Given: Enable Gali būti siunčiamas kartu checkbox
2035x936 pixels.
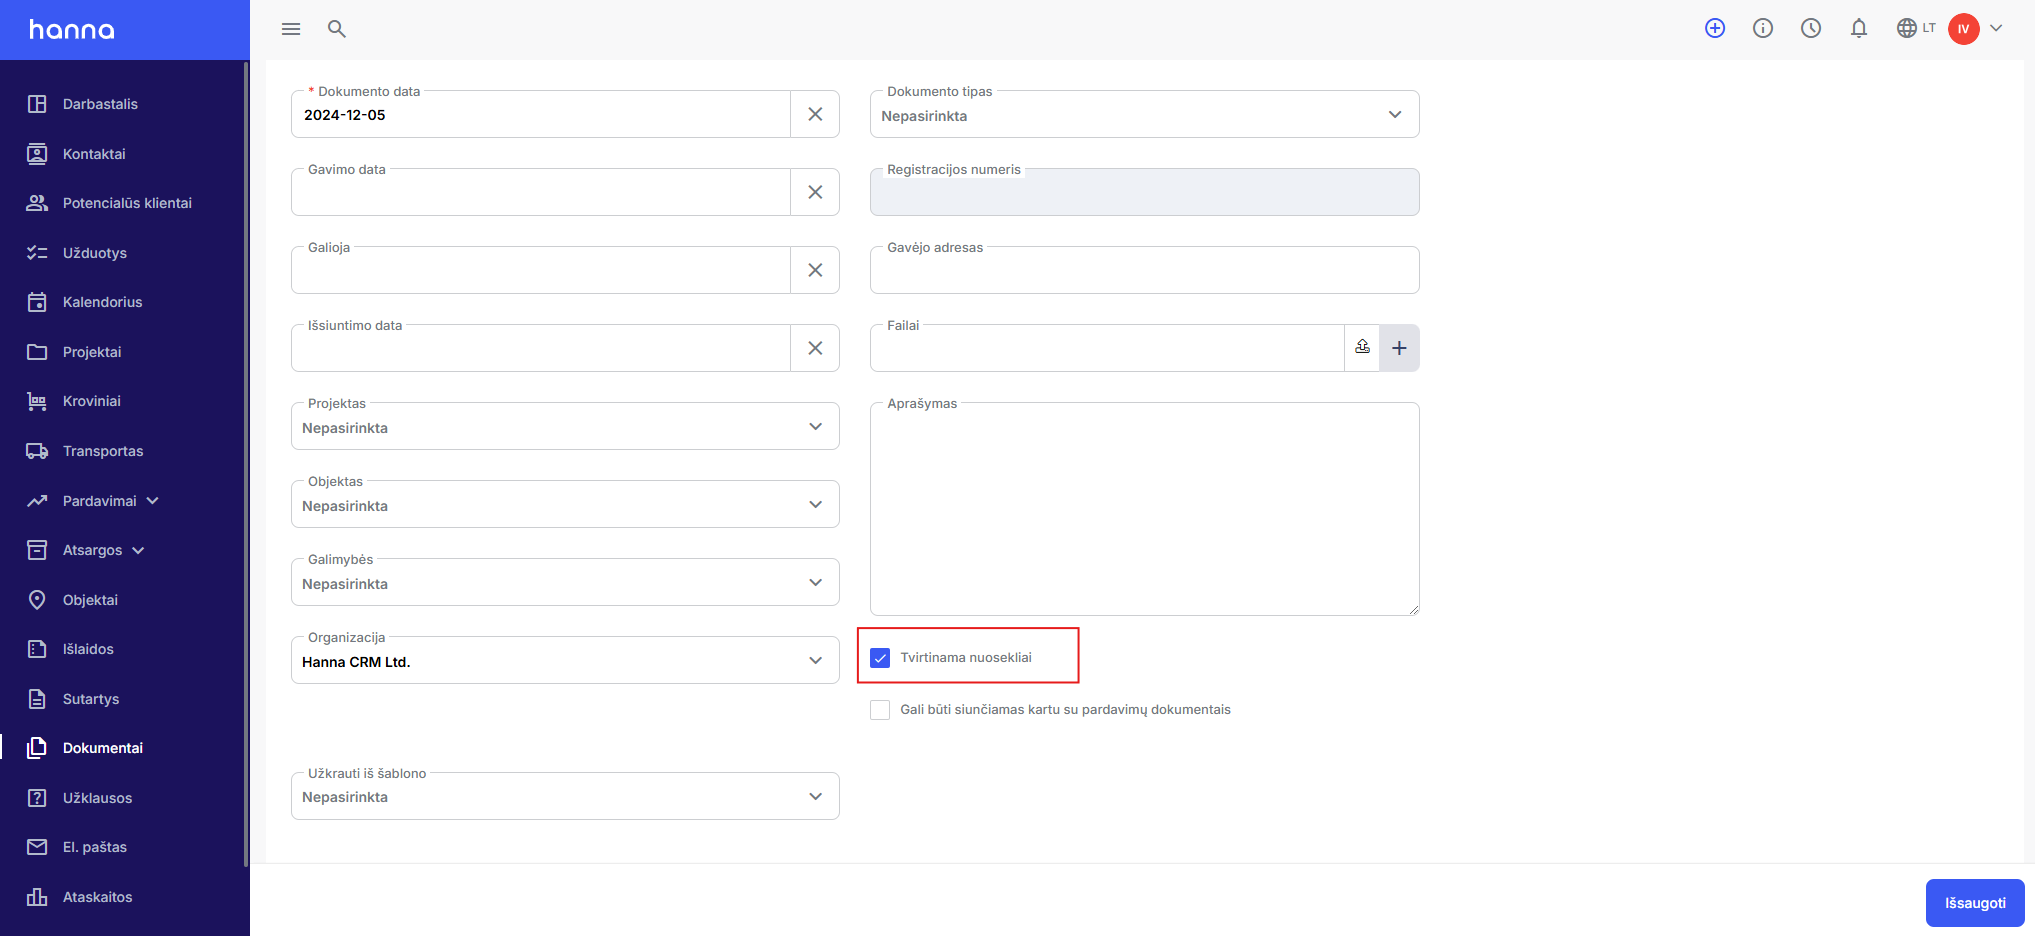Looking at the screenshot, I should 880,710.
